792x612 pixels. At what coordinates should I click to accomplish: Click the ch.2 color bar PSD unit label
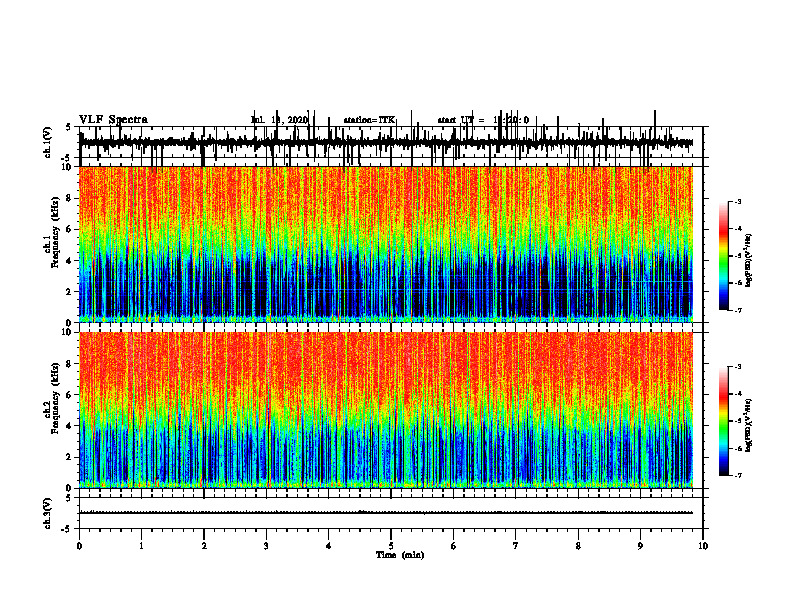click(x=750, y=426)
